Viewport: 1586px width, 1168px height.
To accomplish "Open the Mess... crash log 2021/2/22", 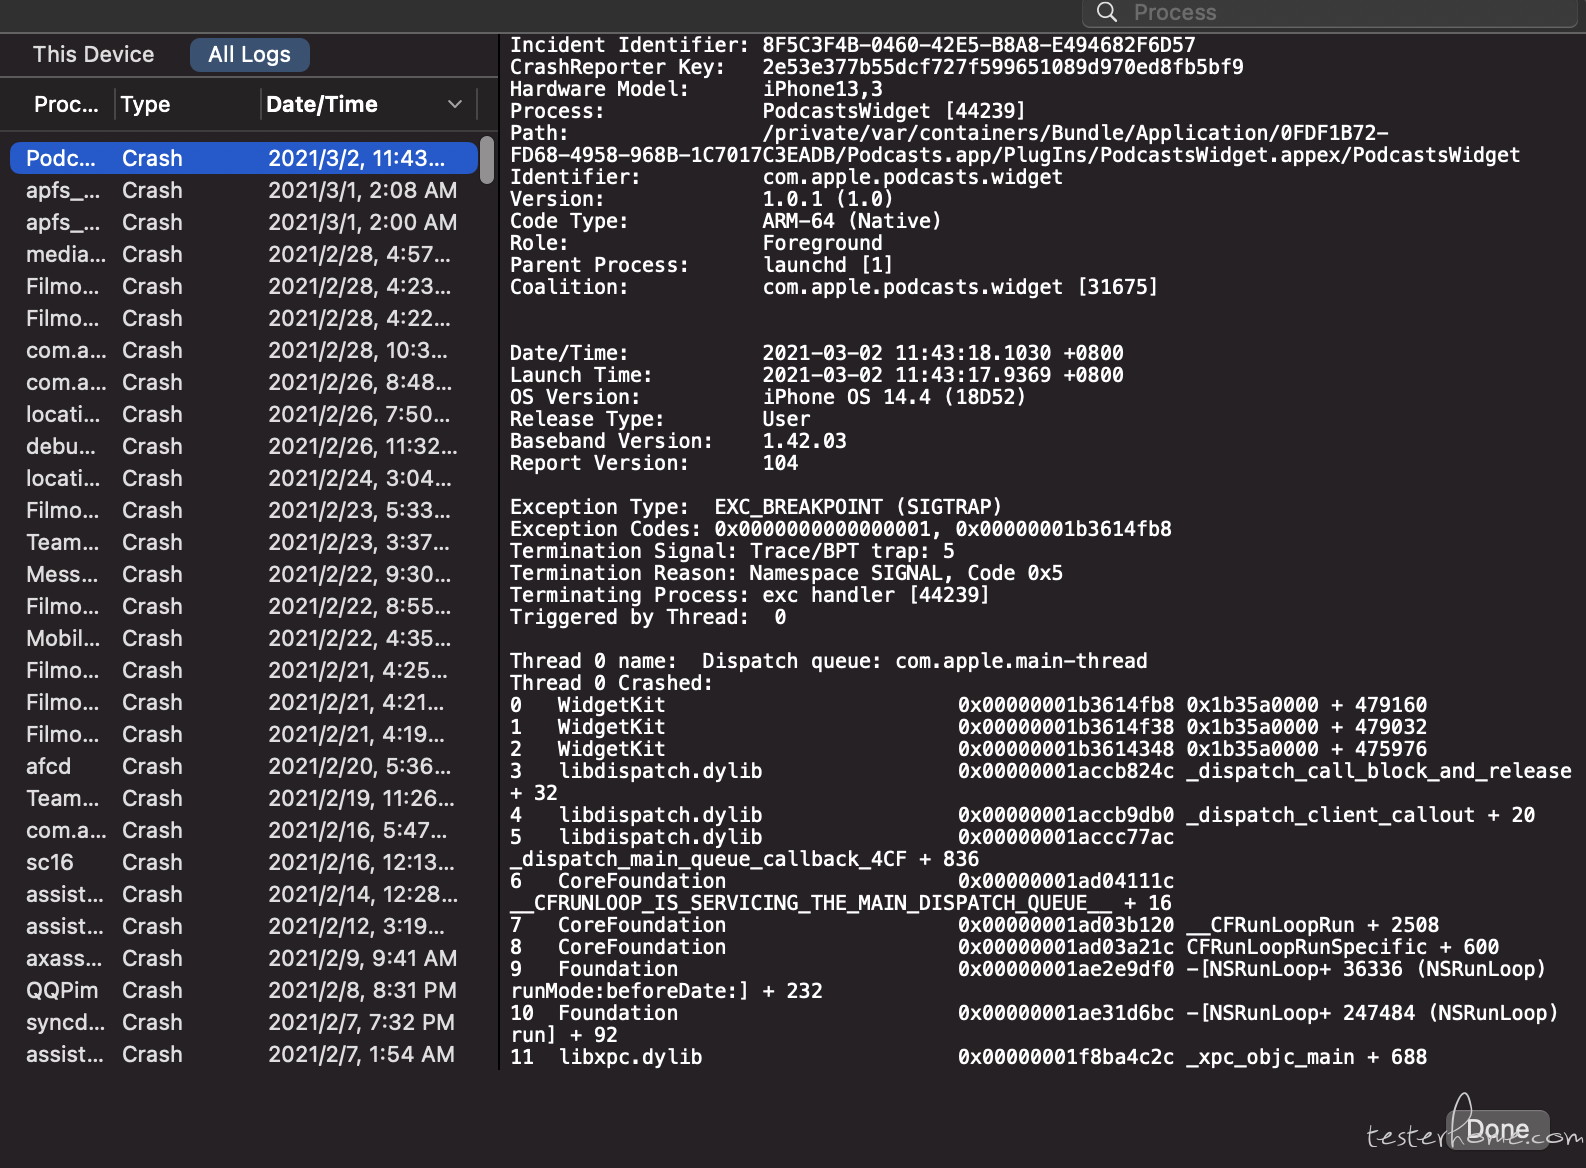I will coord(244,574).
